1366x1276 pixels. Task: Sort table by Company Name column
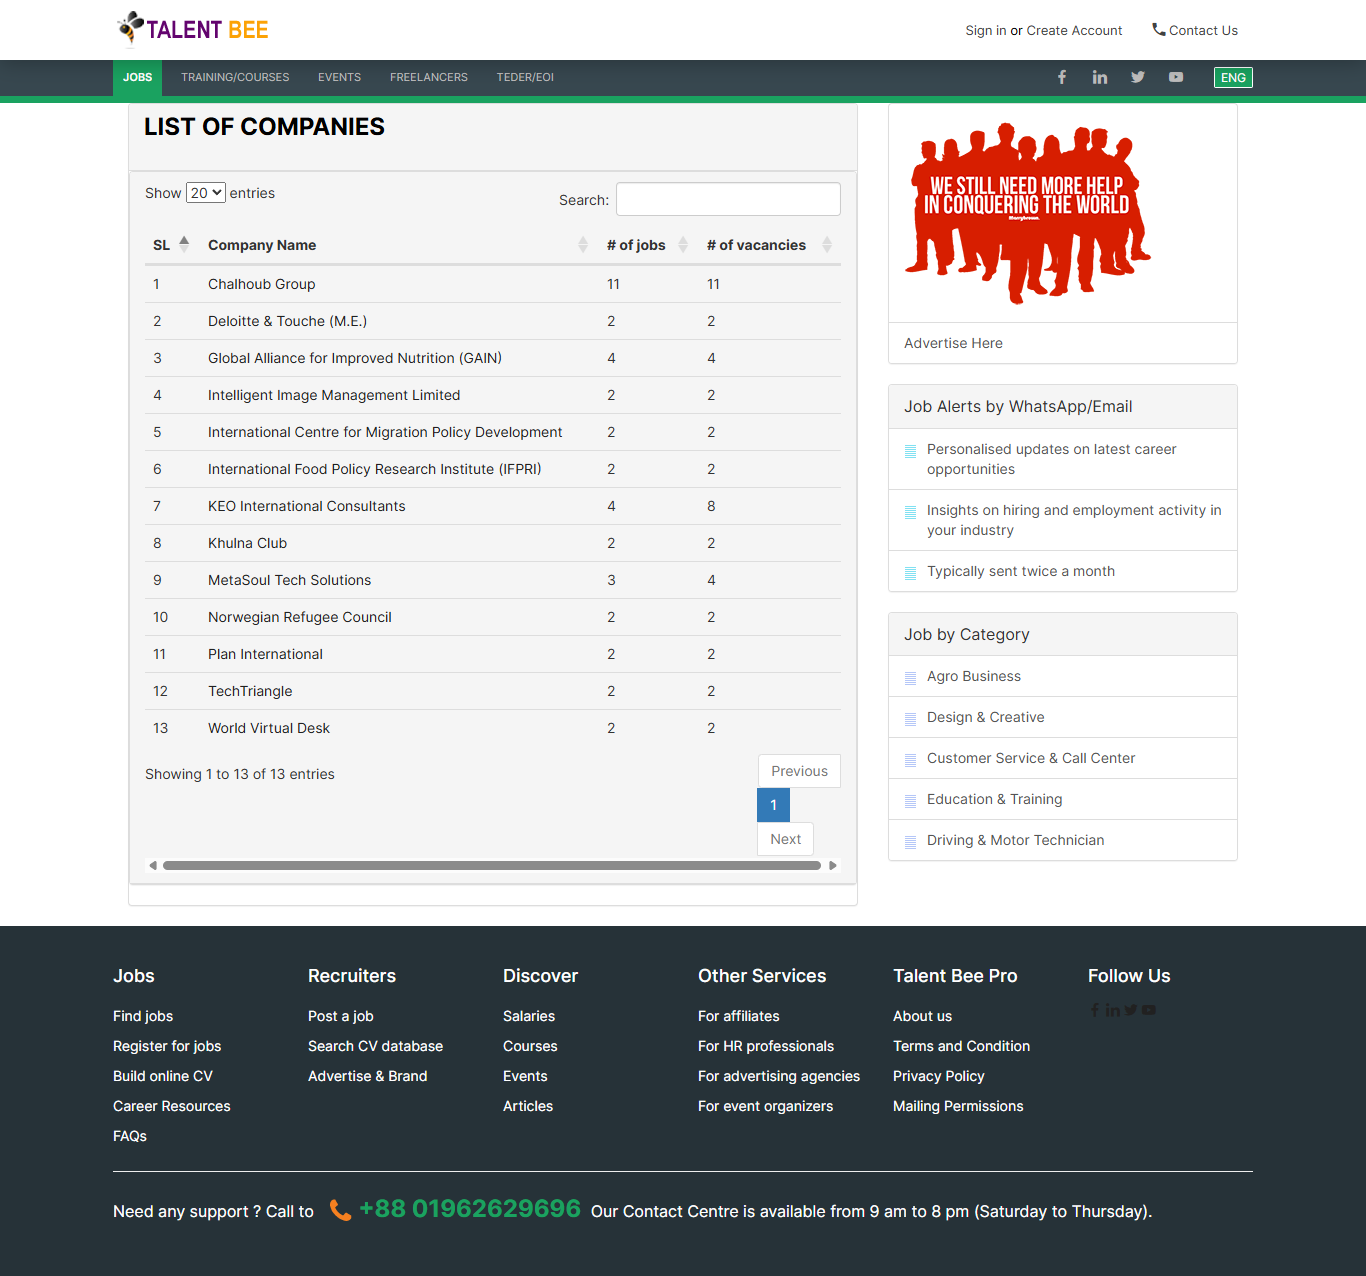pyautogui.click(x=262, y=245)
